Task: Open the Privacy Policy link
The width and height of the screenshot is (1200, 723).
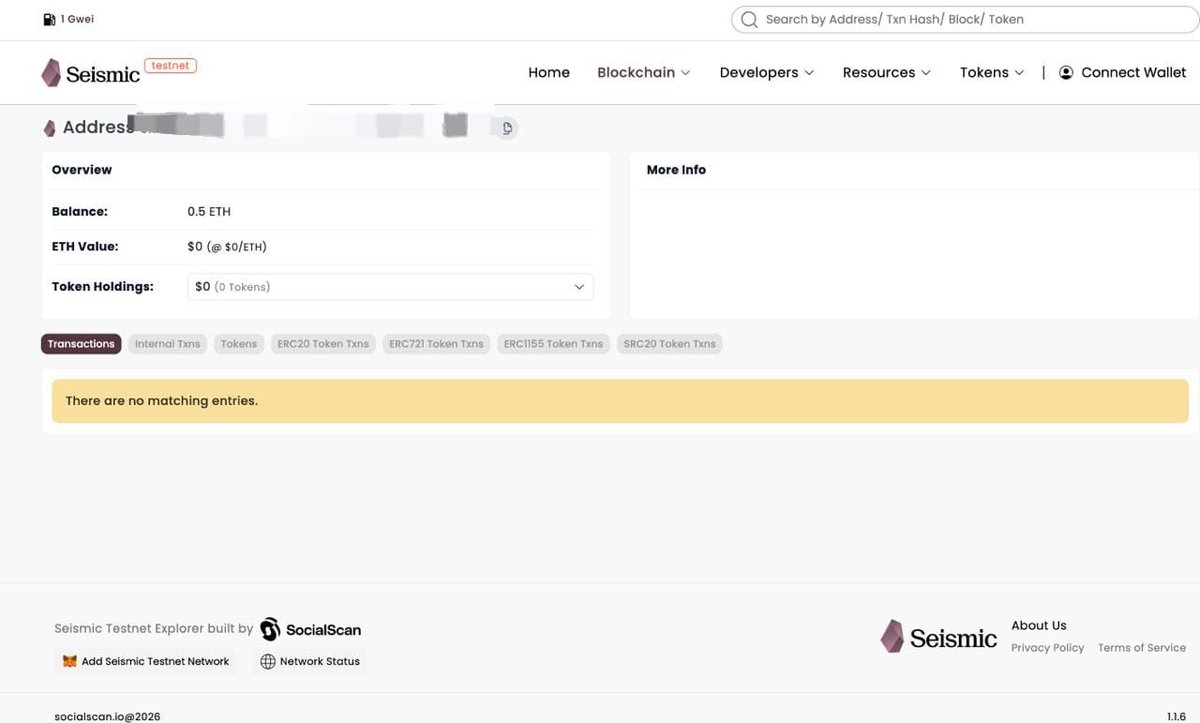Action: click(1047, 647)
